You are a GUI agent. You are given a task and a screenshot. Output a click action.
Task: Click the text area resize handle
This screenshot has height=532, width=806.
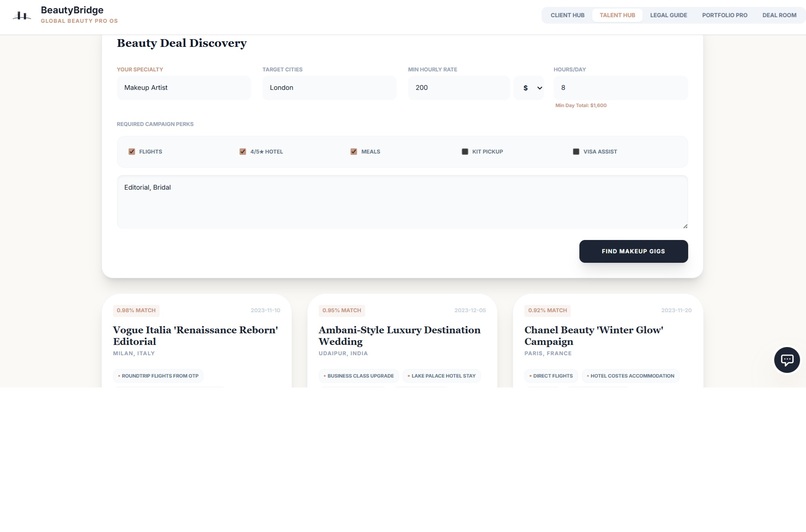[685, 226]
